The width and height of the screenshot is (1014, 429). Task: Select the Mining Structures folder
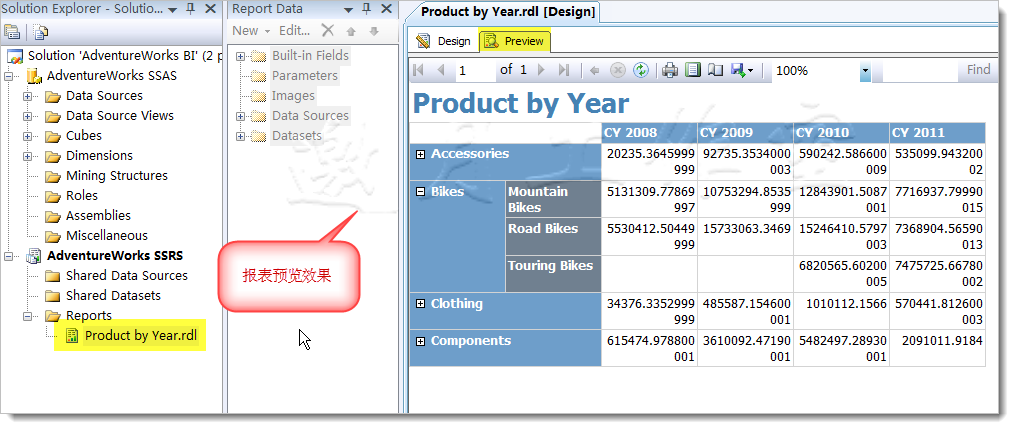click(116, 176)
